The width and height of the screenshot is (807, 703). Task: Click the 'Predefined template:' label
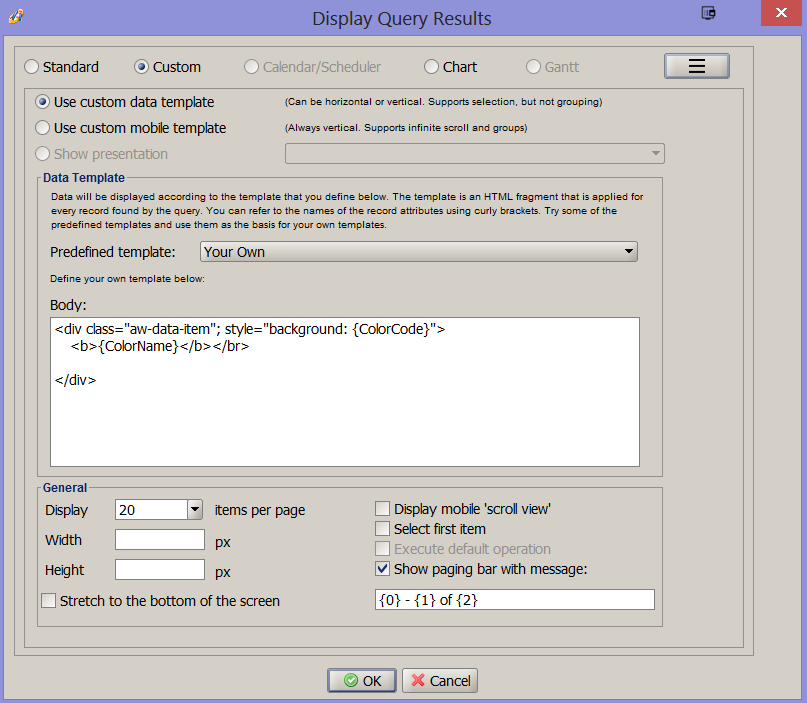click(113, 252)
